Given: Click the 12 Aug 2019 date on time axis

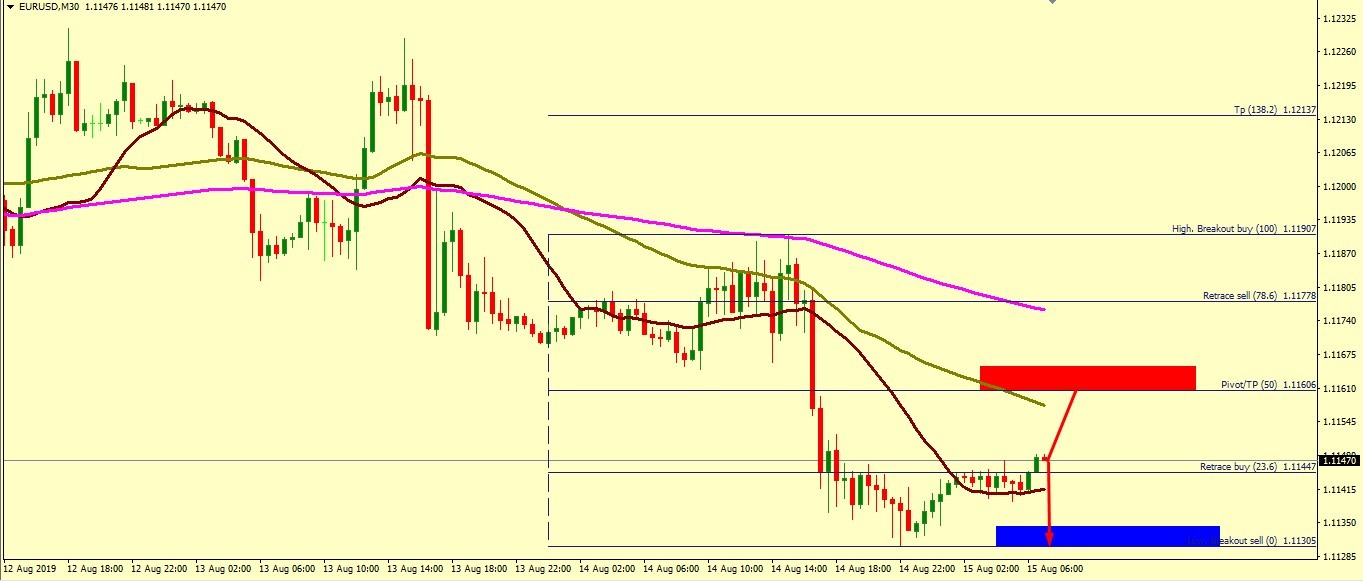Looking at the screenshot, I should [30, 568].
